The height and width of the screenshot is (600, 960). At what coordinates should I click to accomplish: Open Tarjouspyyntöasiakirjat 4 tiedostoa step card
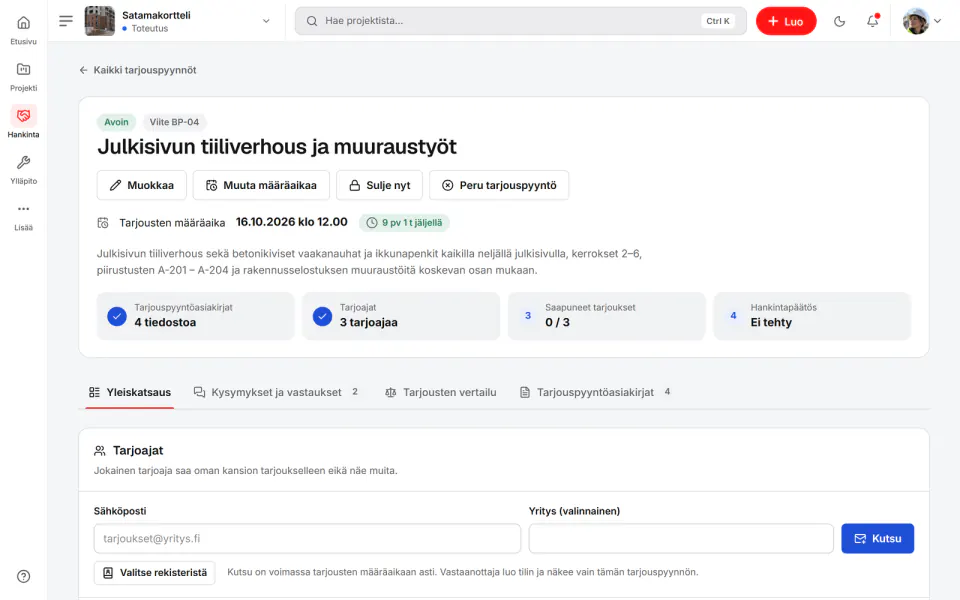195,316
